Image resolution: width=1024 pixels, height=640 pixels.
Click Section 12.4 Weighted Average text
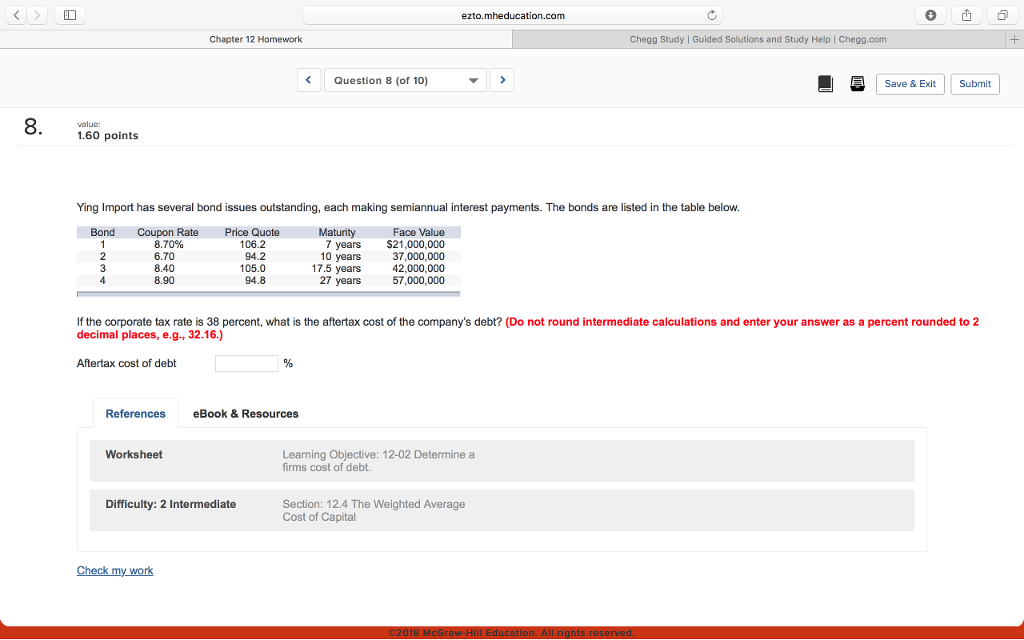(x=374, y=511)
